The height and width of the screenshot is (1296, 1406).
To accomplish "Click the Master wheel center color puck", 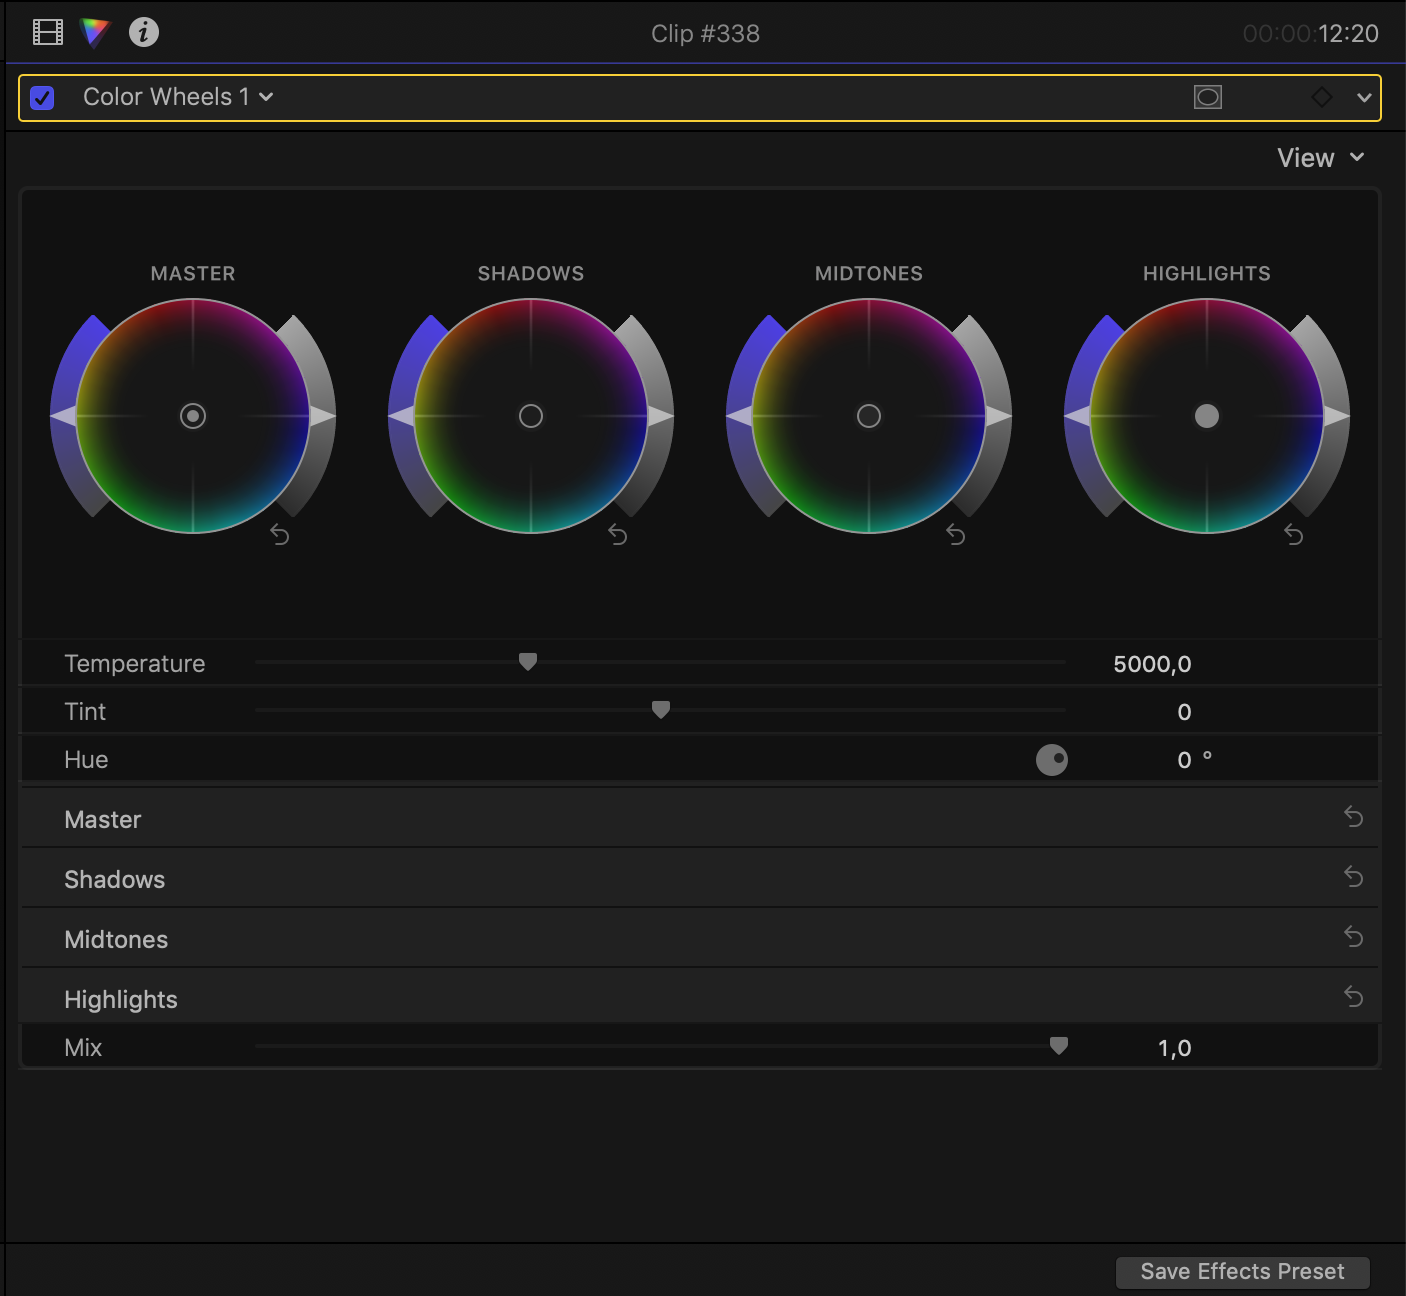I will tap(193, 416).
